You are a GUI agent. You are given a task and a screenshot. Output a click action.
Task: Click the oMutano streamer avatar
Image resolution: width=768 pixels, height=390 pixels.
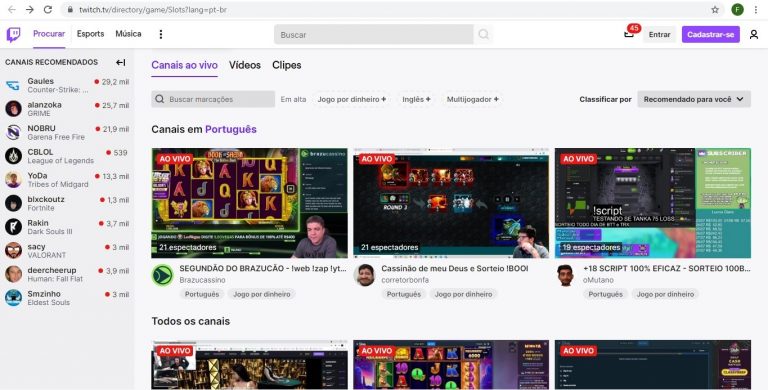point(566,275)
